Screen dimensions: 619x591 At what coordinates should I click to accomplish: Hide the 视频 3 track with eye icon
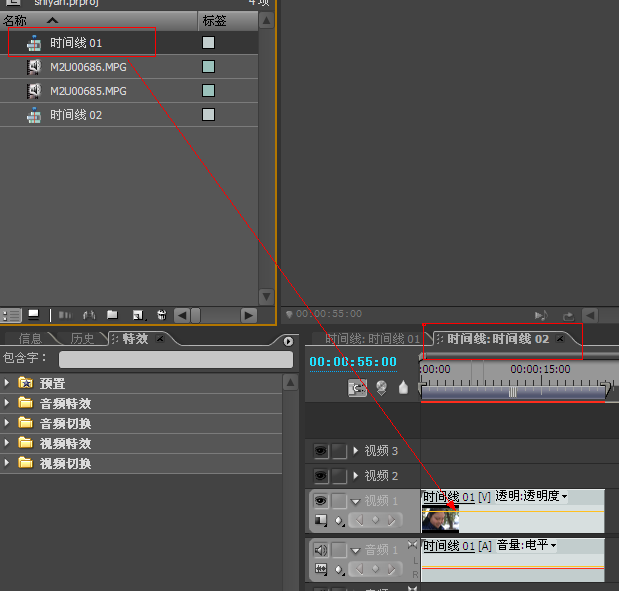click(321, 451)
